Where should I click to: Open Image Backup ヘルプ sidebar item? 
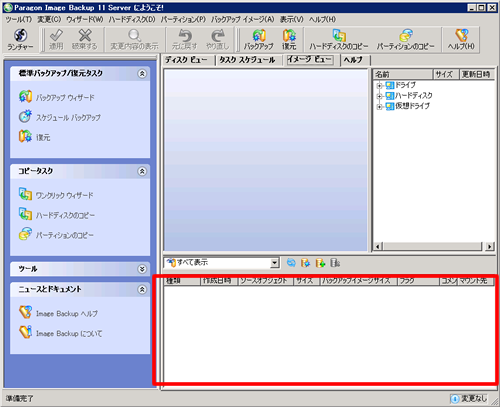(x=58, y=313)
